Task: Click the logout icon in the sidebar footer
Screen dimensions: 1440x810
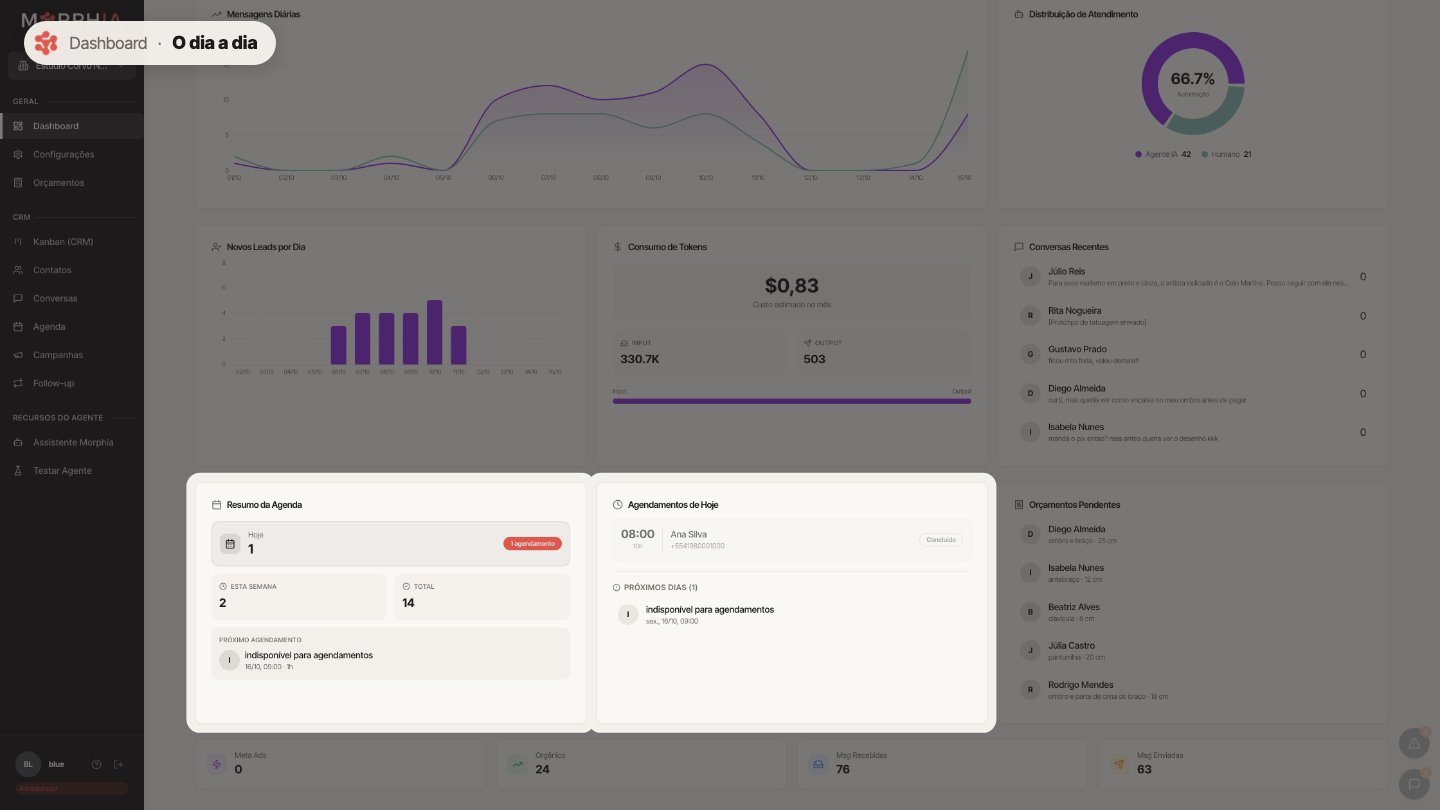Action: click(x=118, y=764)
